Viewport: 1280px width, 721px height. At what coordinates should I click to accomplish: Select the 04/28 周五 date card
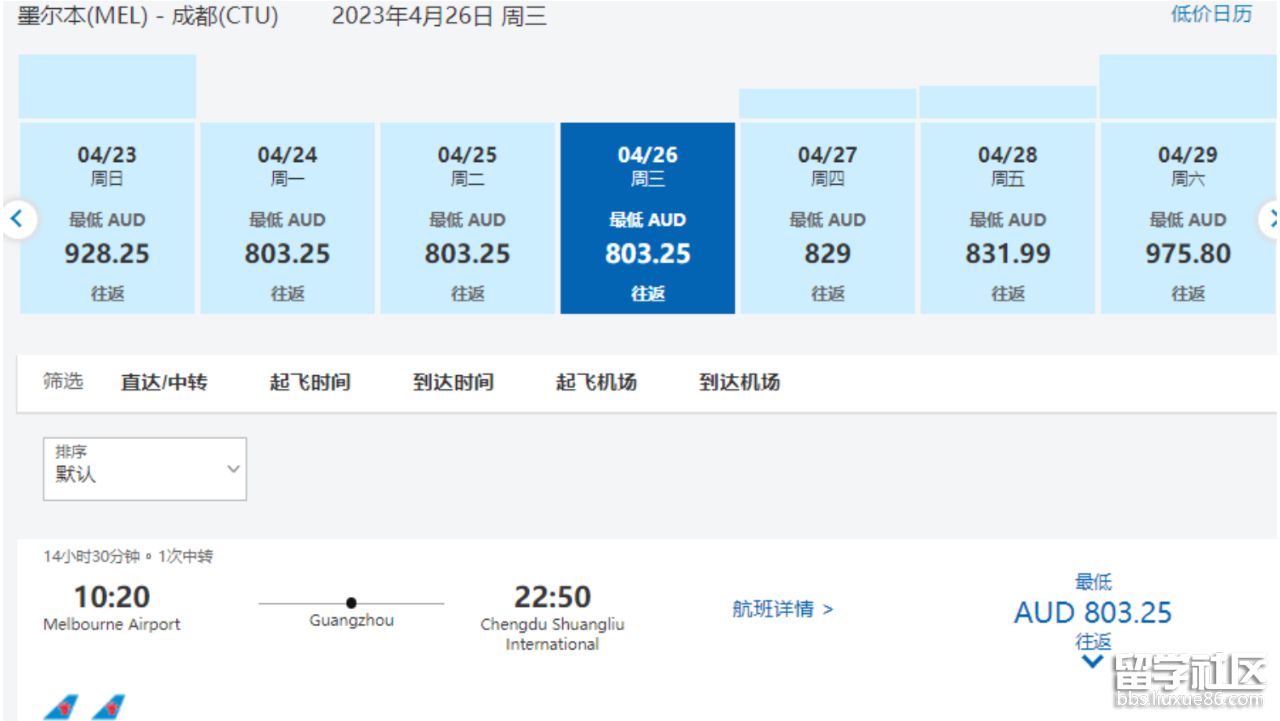(x=1007, y=218)
